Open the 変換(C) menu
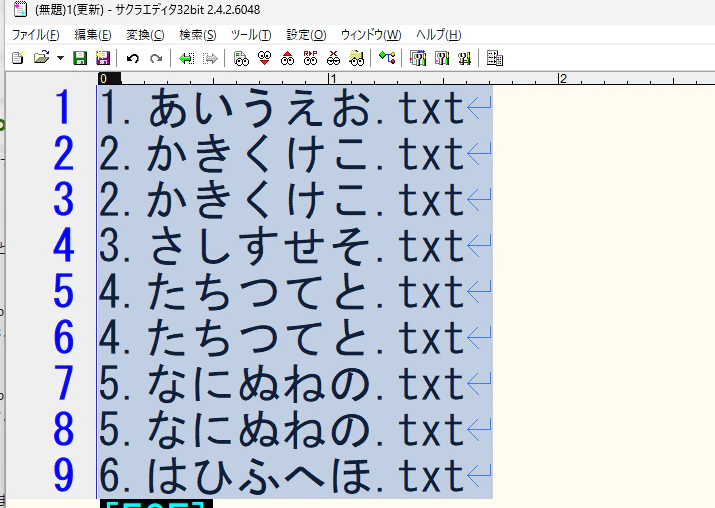The width and height of the screenshot is (715, 508). point(145,35)
